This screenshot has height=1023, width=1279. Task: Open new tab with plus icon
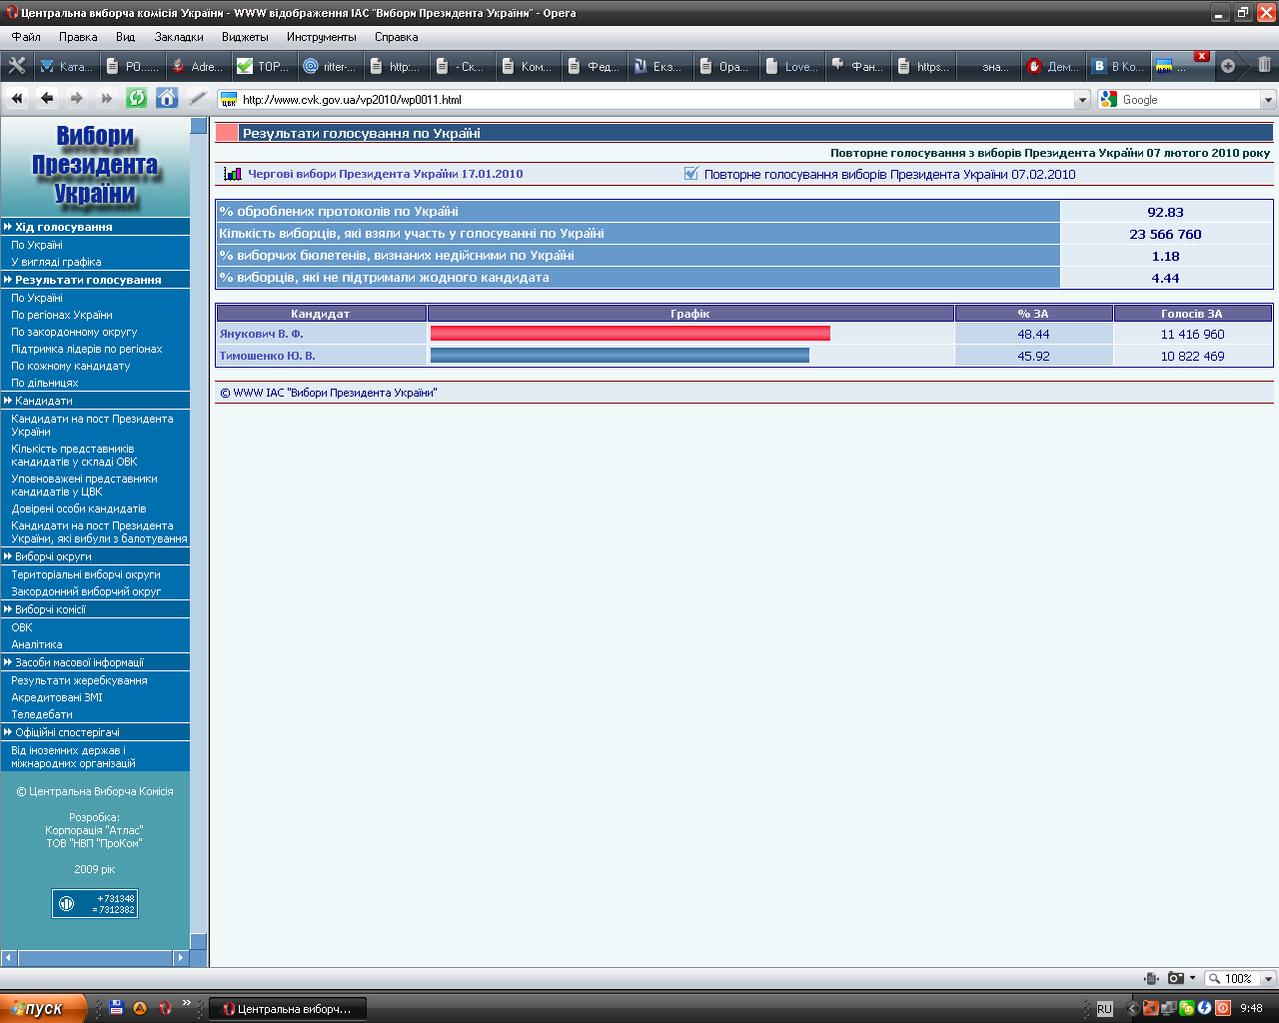1228,66
